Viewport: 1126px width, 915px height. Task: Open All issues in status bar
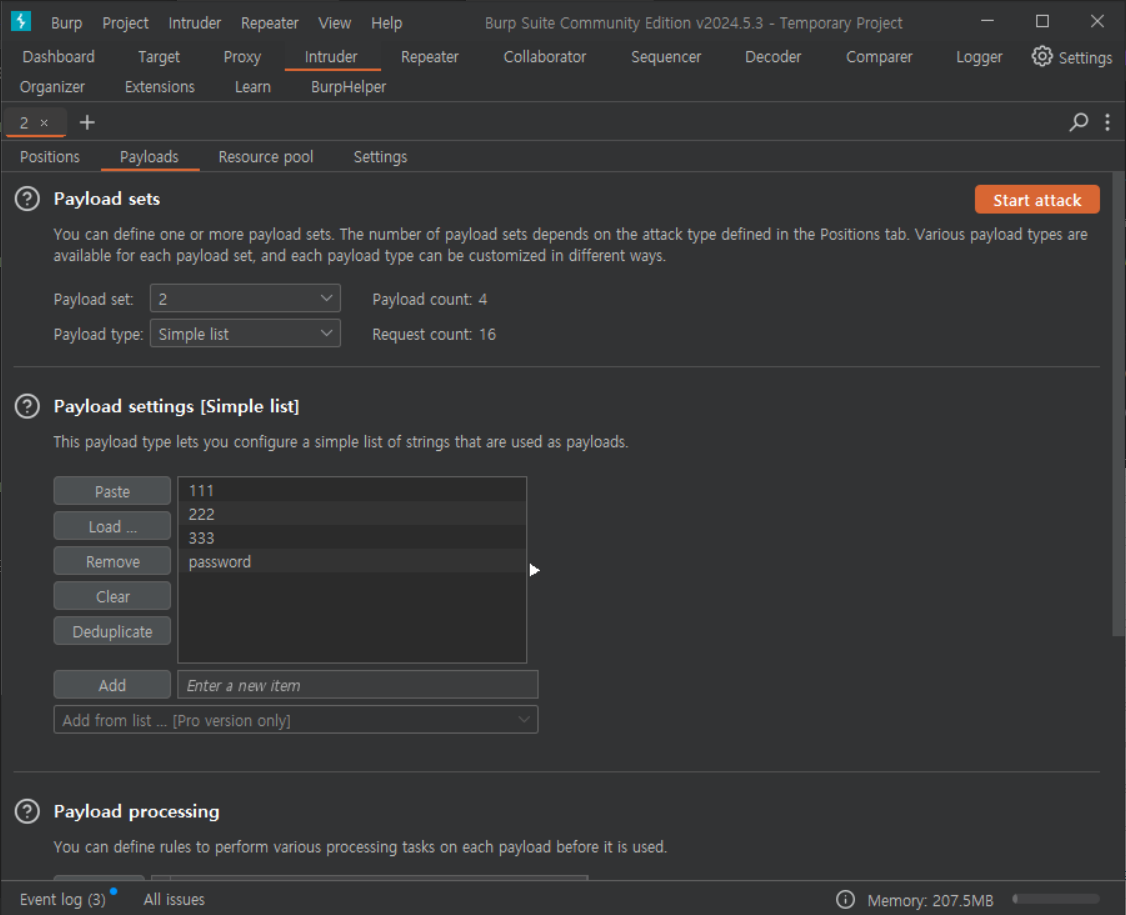coord(174,899)
